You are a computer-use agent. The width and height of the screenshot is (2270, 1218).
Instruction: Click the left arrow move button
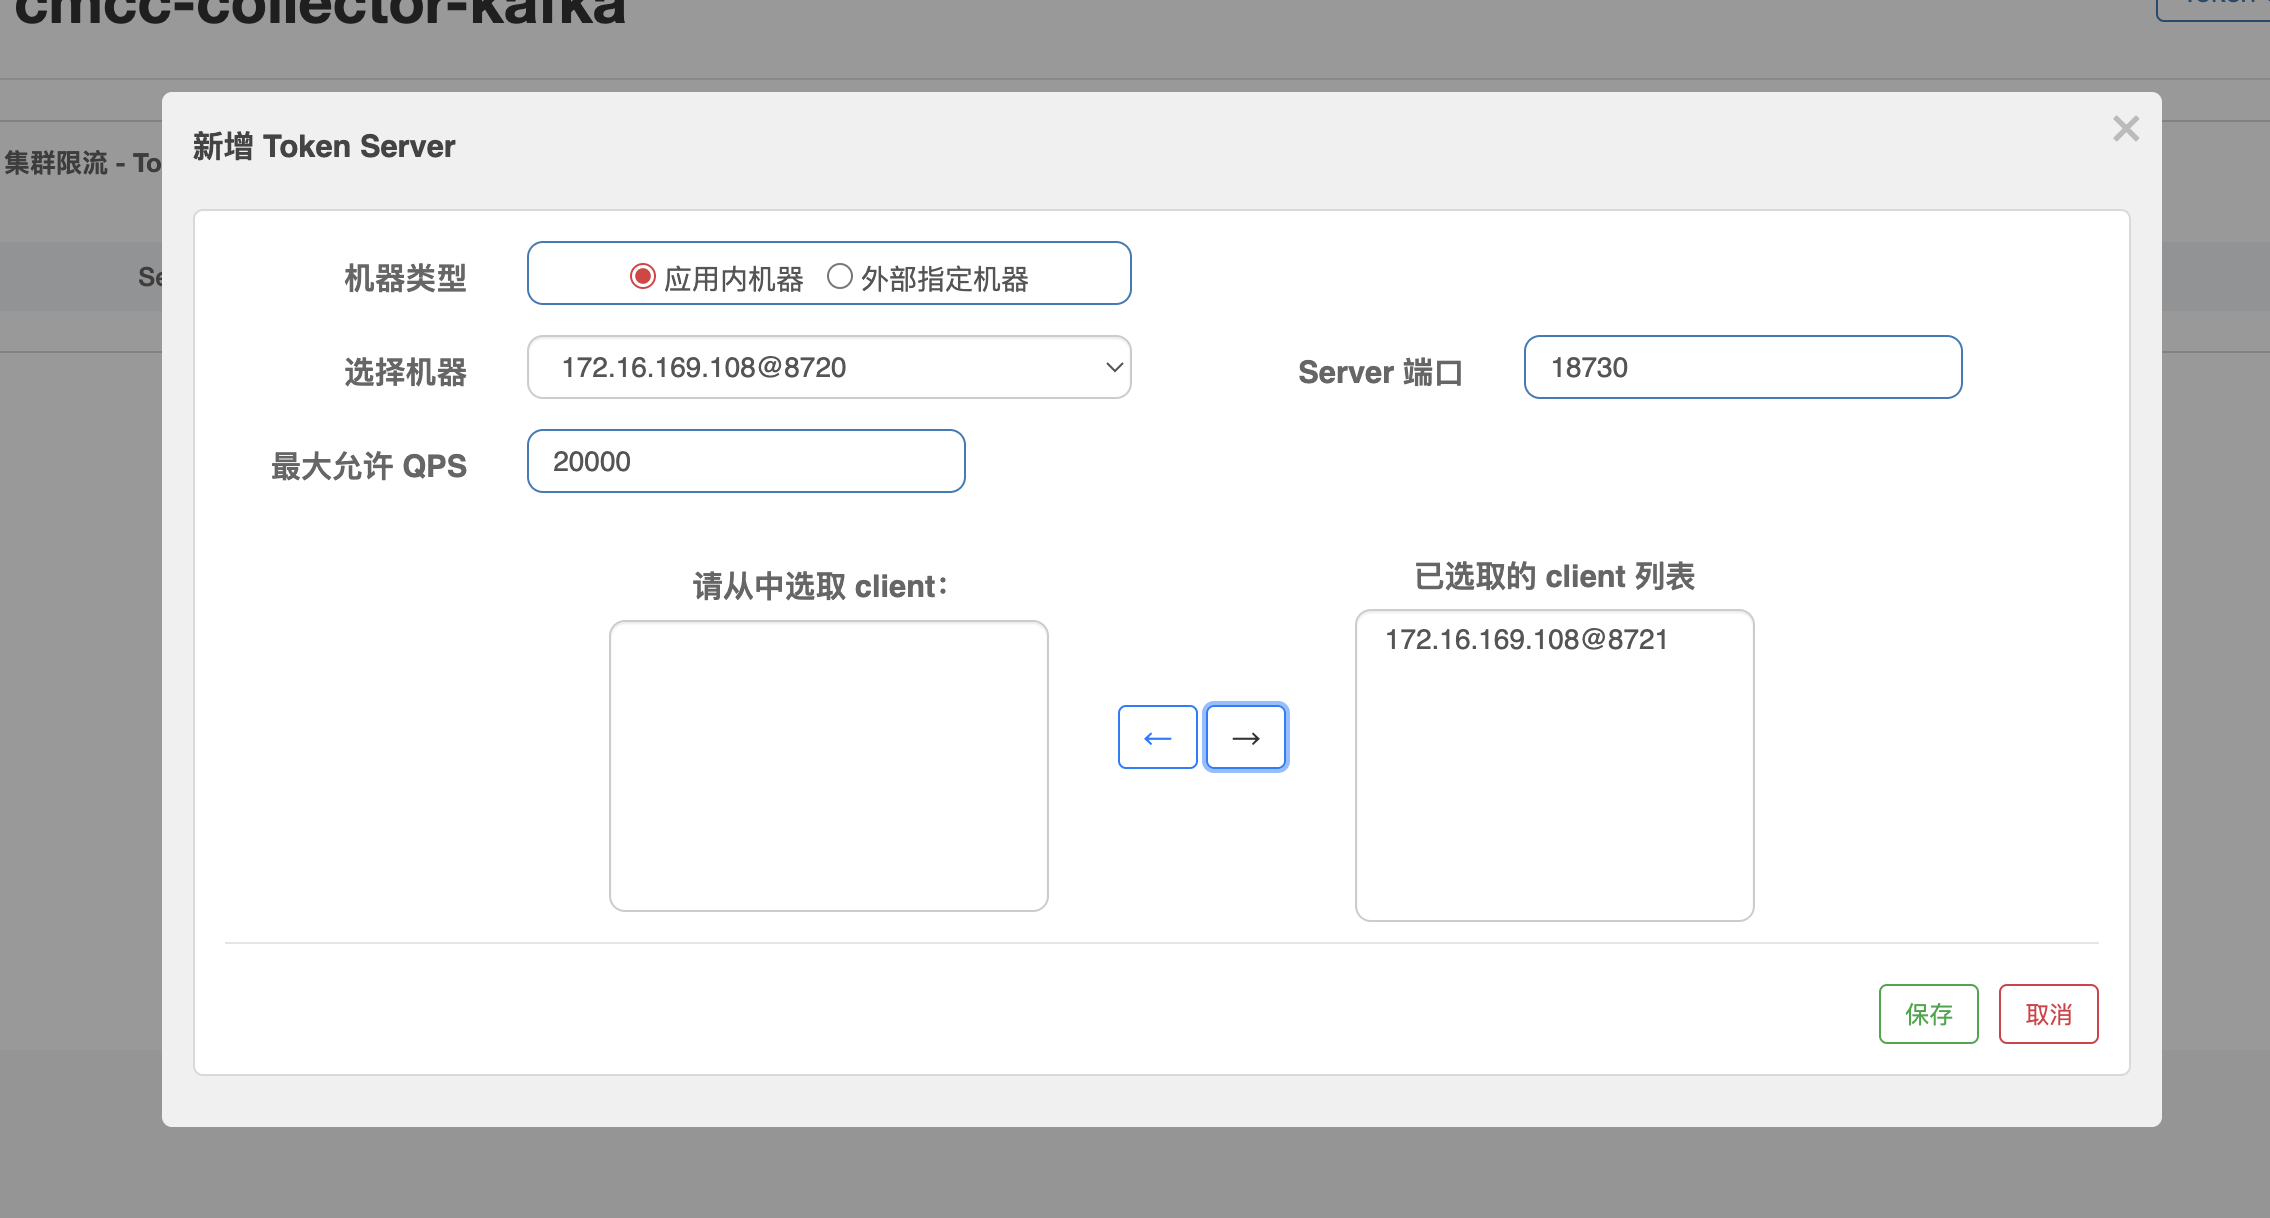click(1157, 738)
